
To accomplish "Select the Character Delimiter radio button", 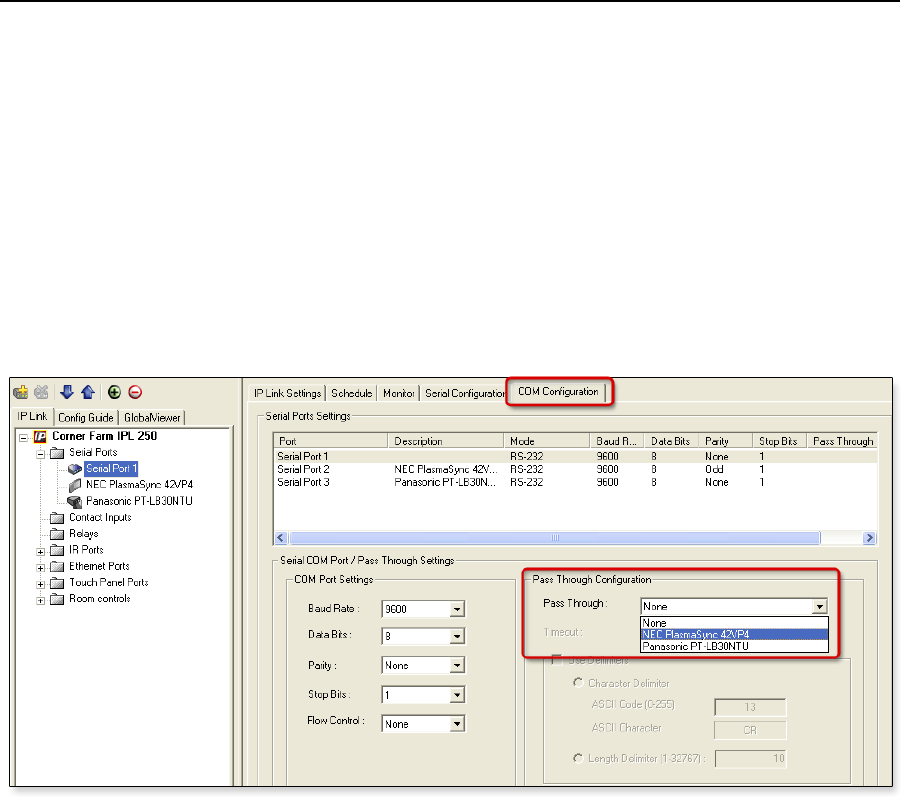I will tap(578, 683).
